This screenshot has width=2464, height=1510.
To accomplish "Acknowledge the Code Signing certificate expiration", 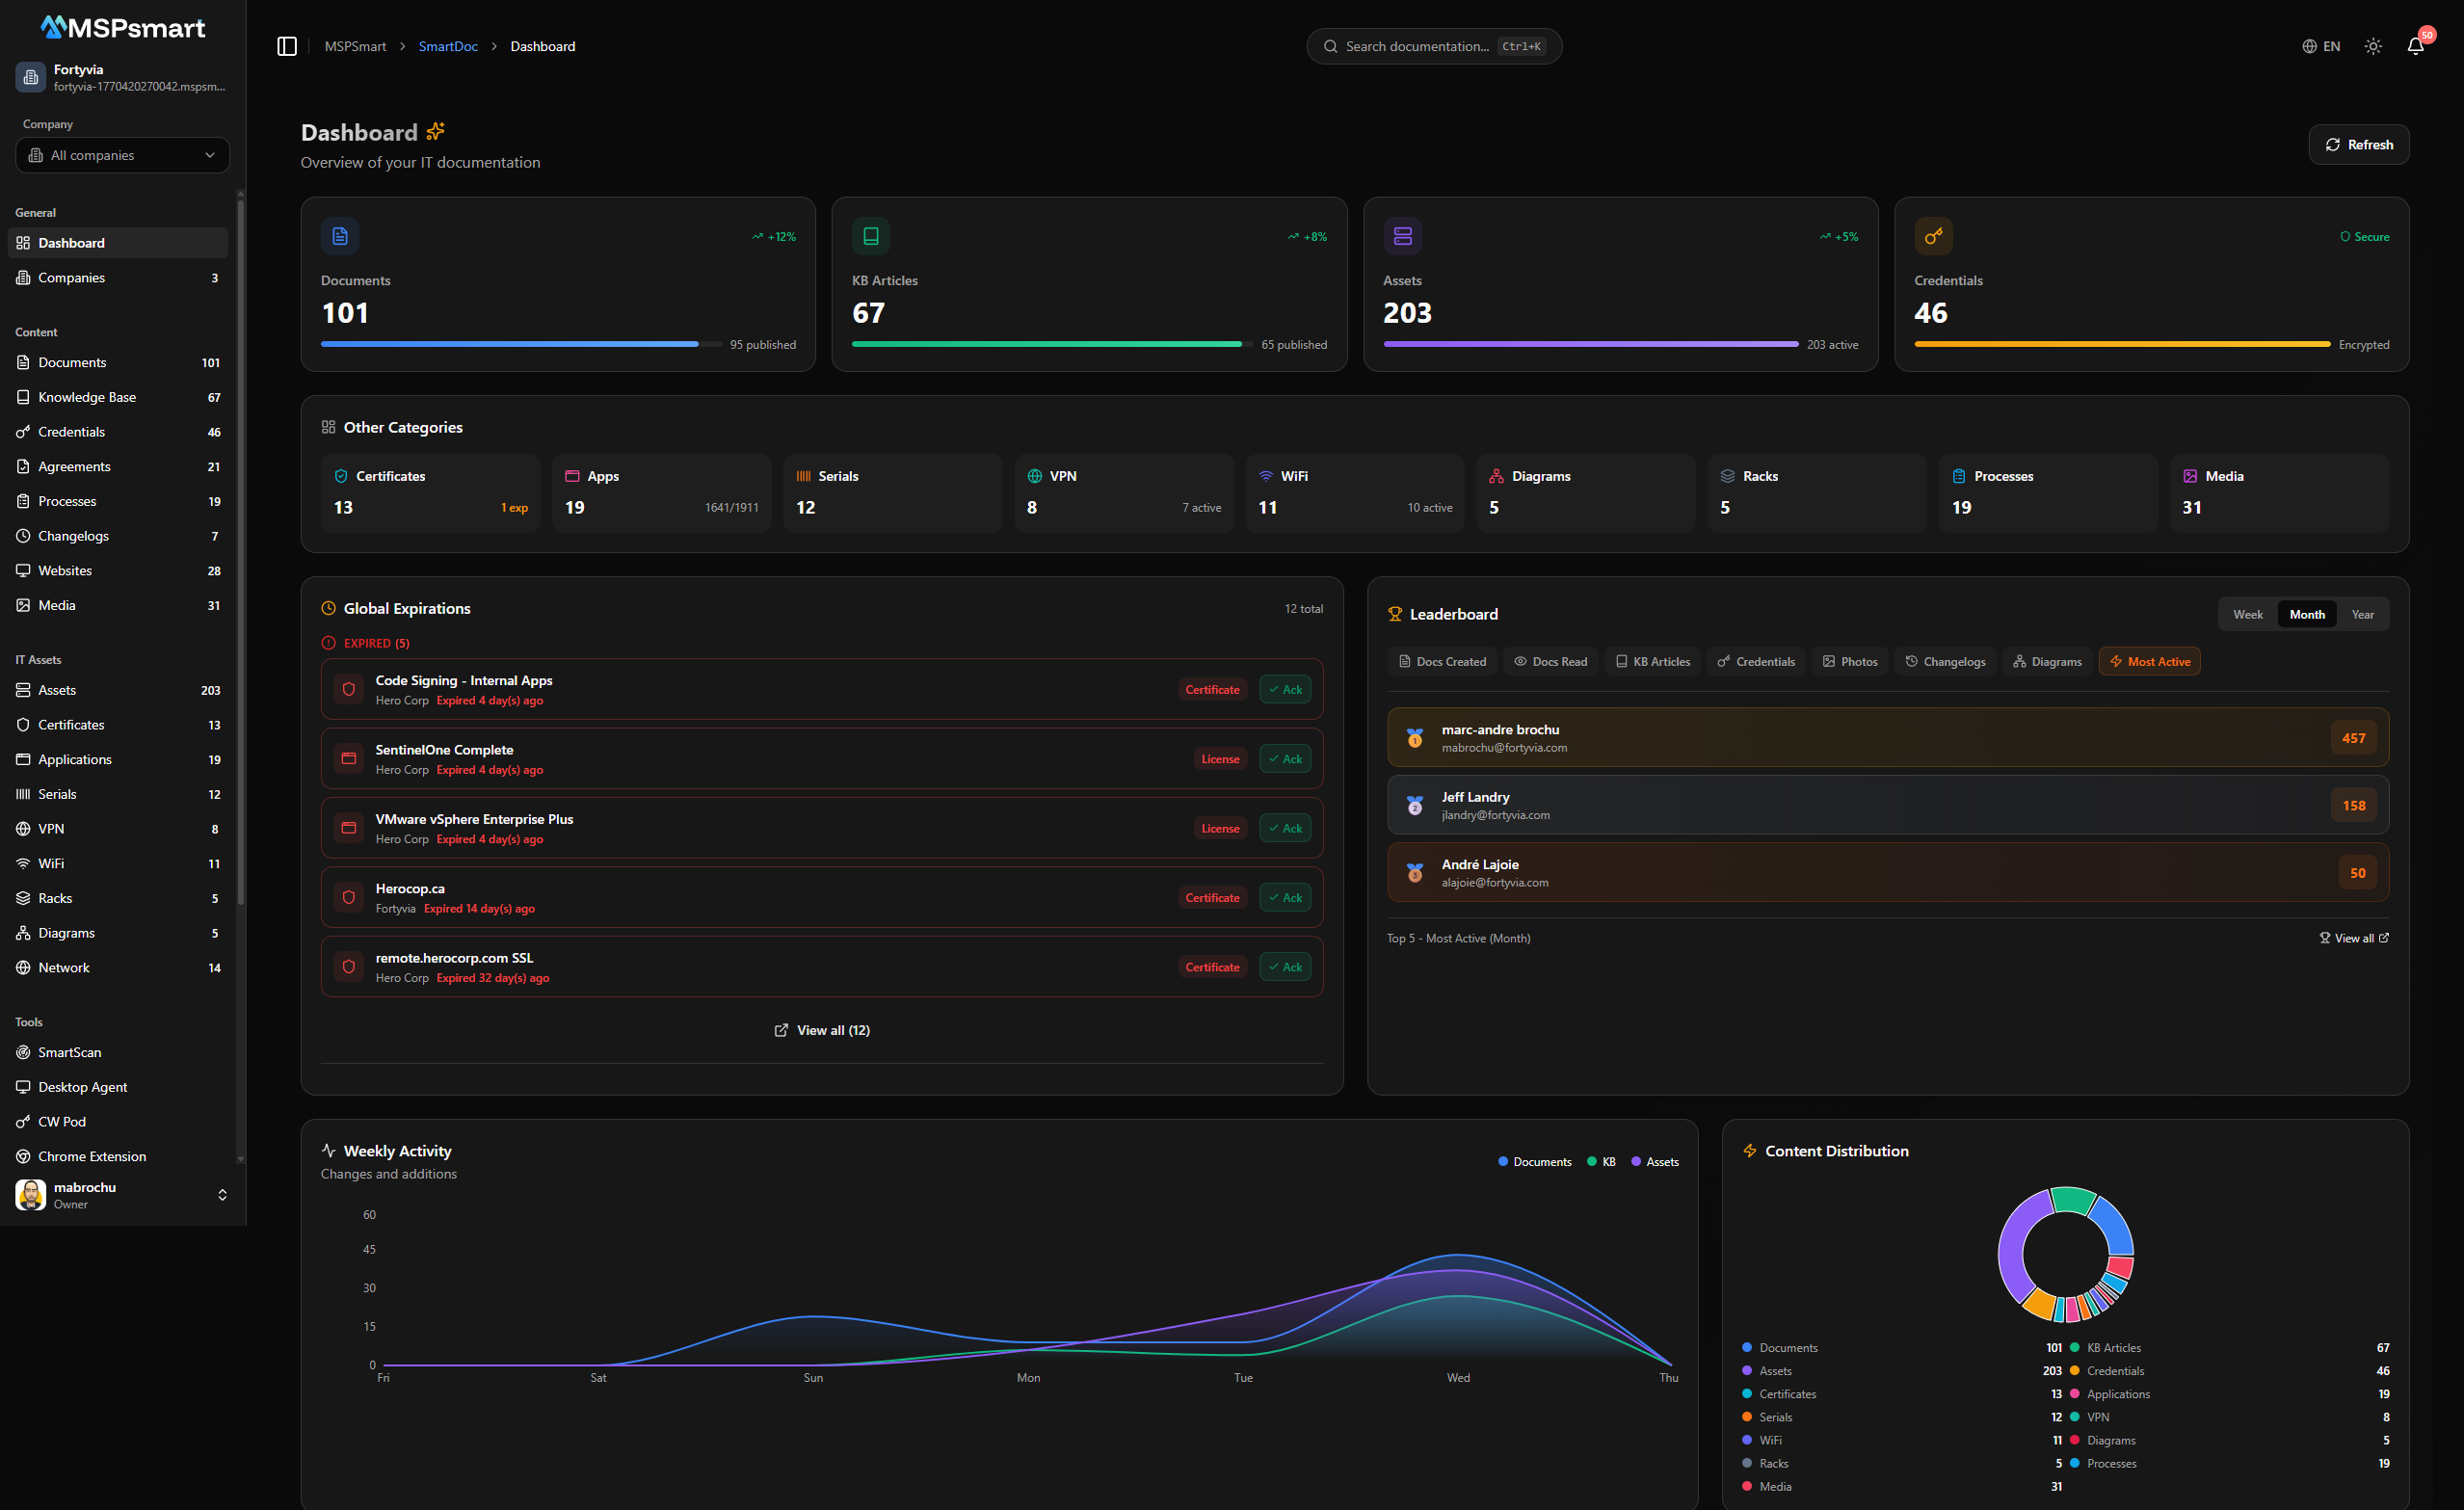I will coord(1284,689).
